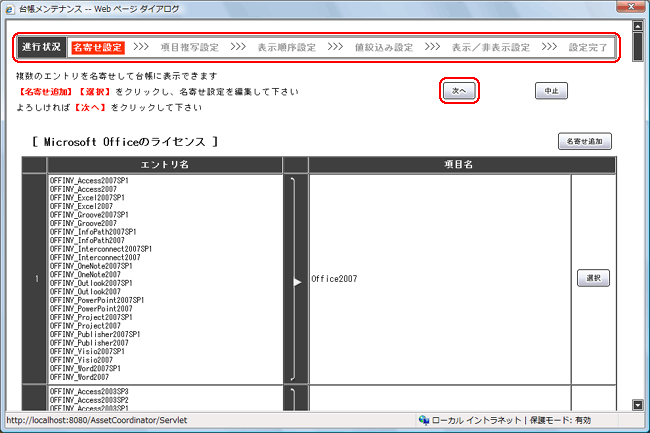This screenshot has height=433, width=650.
Task: Select entry OFFINV_Groove2007
Action: pyautogui.click(x=83, y=223)
